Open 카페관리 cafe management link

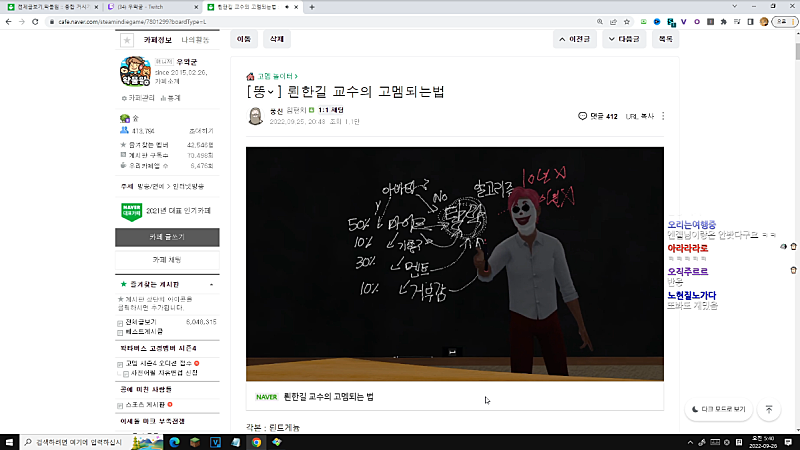tap(138, 98)
